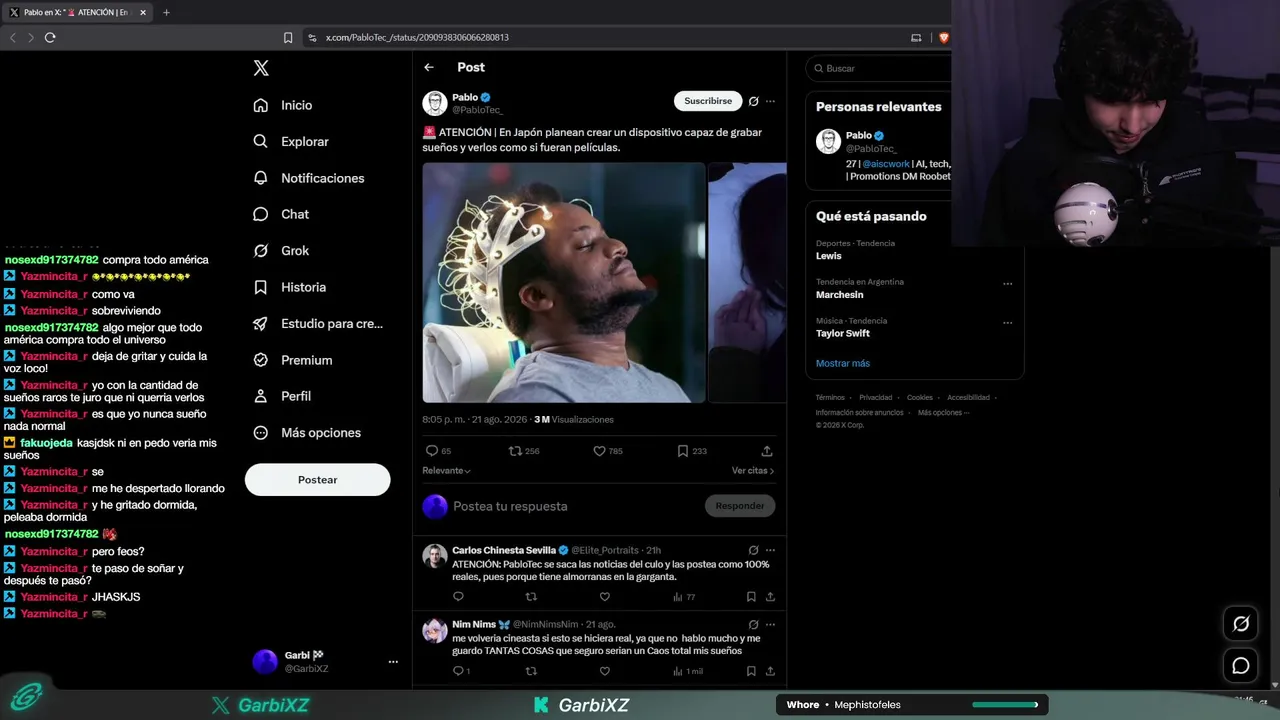Reply to Nim Nims' comment
Viewport: 1280px width, 720px height.
[461, 671]
